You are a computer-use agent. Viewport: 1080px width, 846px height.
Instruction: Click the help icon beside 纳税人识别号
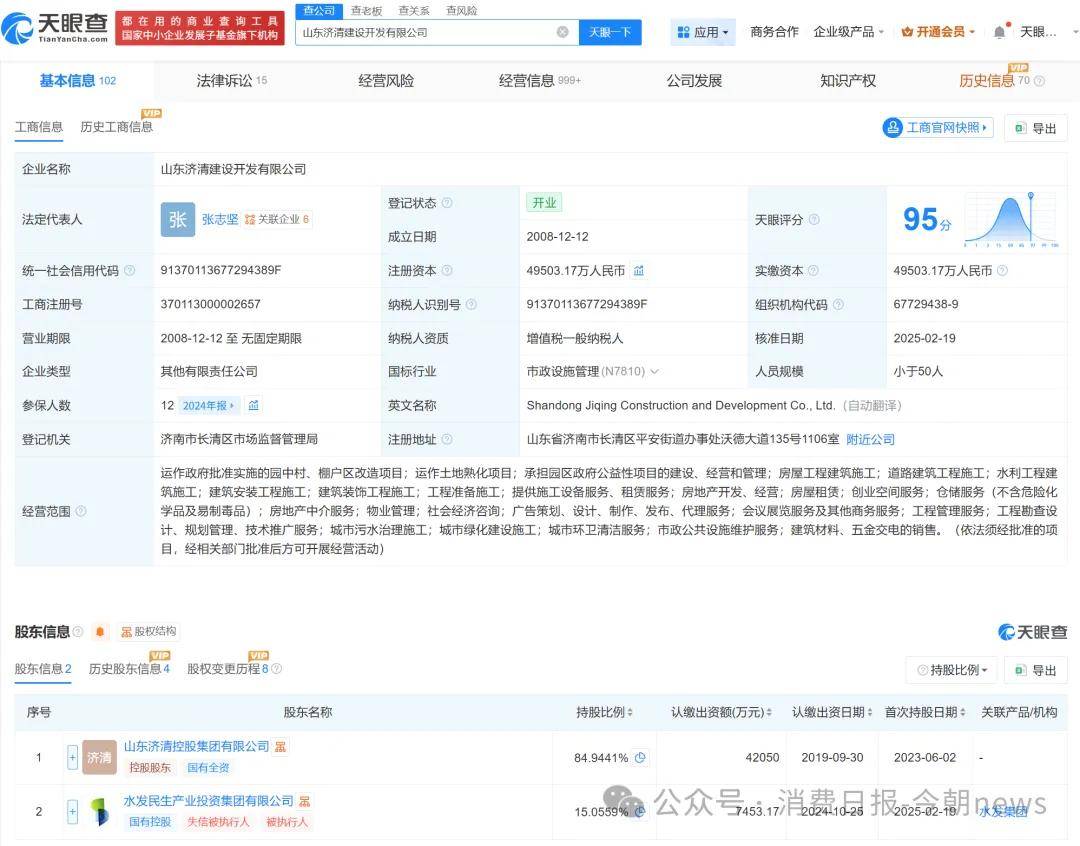(x=471, y=305)
